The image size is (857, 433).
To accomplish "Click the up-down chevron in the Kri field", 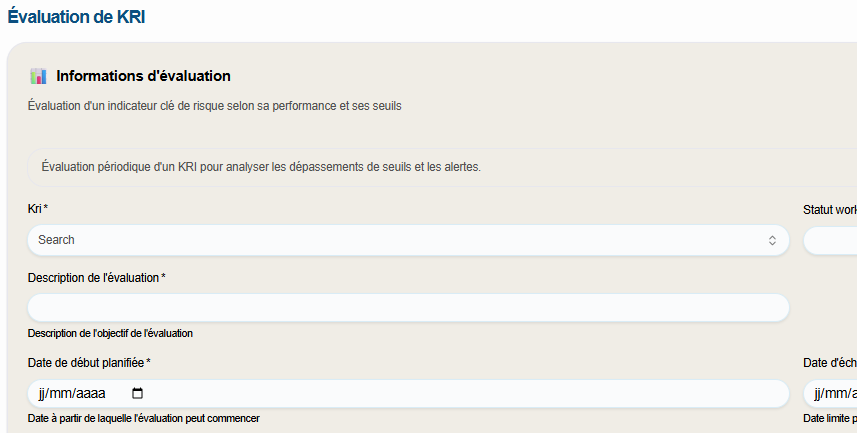I will point(772,240).
